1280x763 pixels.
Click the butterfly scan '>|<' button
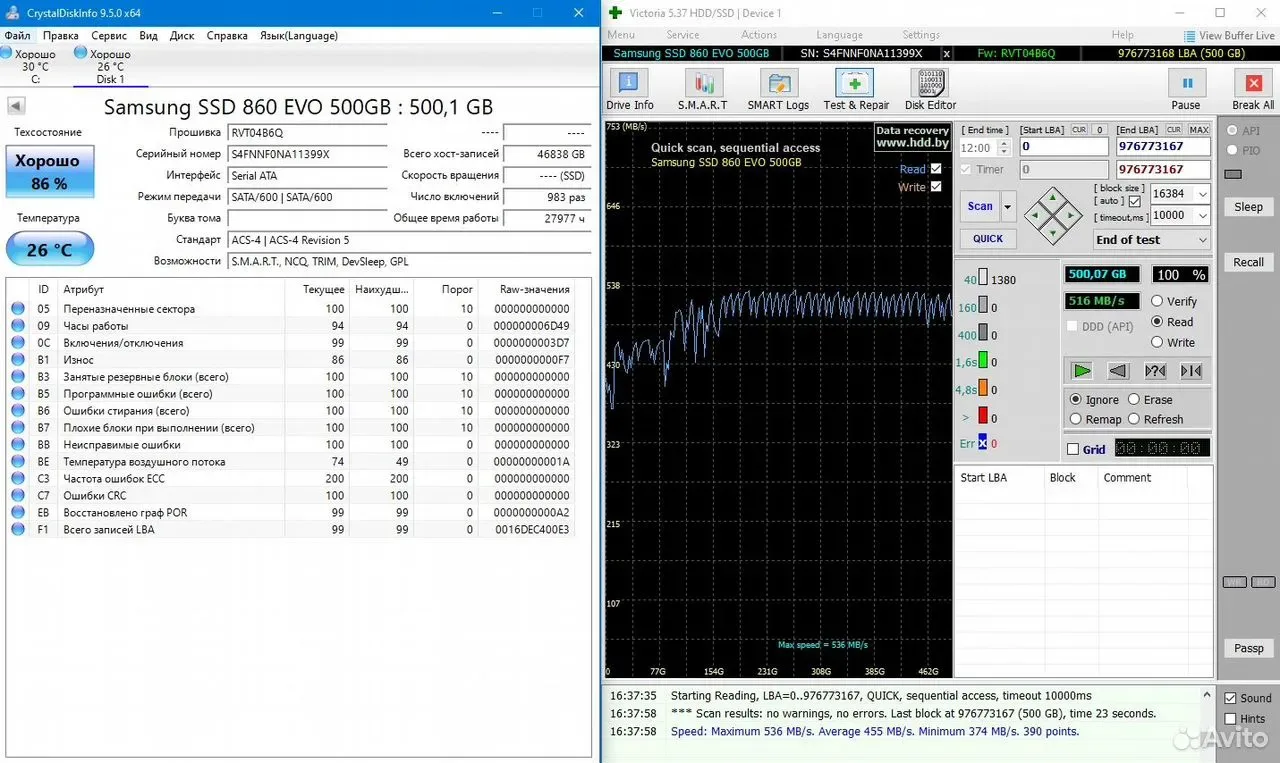click(x=1191, y=371)
